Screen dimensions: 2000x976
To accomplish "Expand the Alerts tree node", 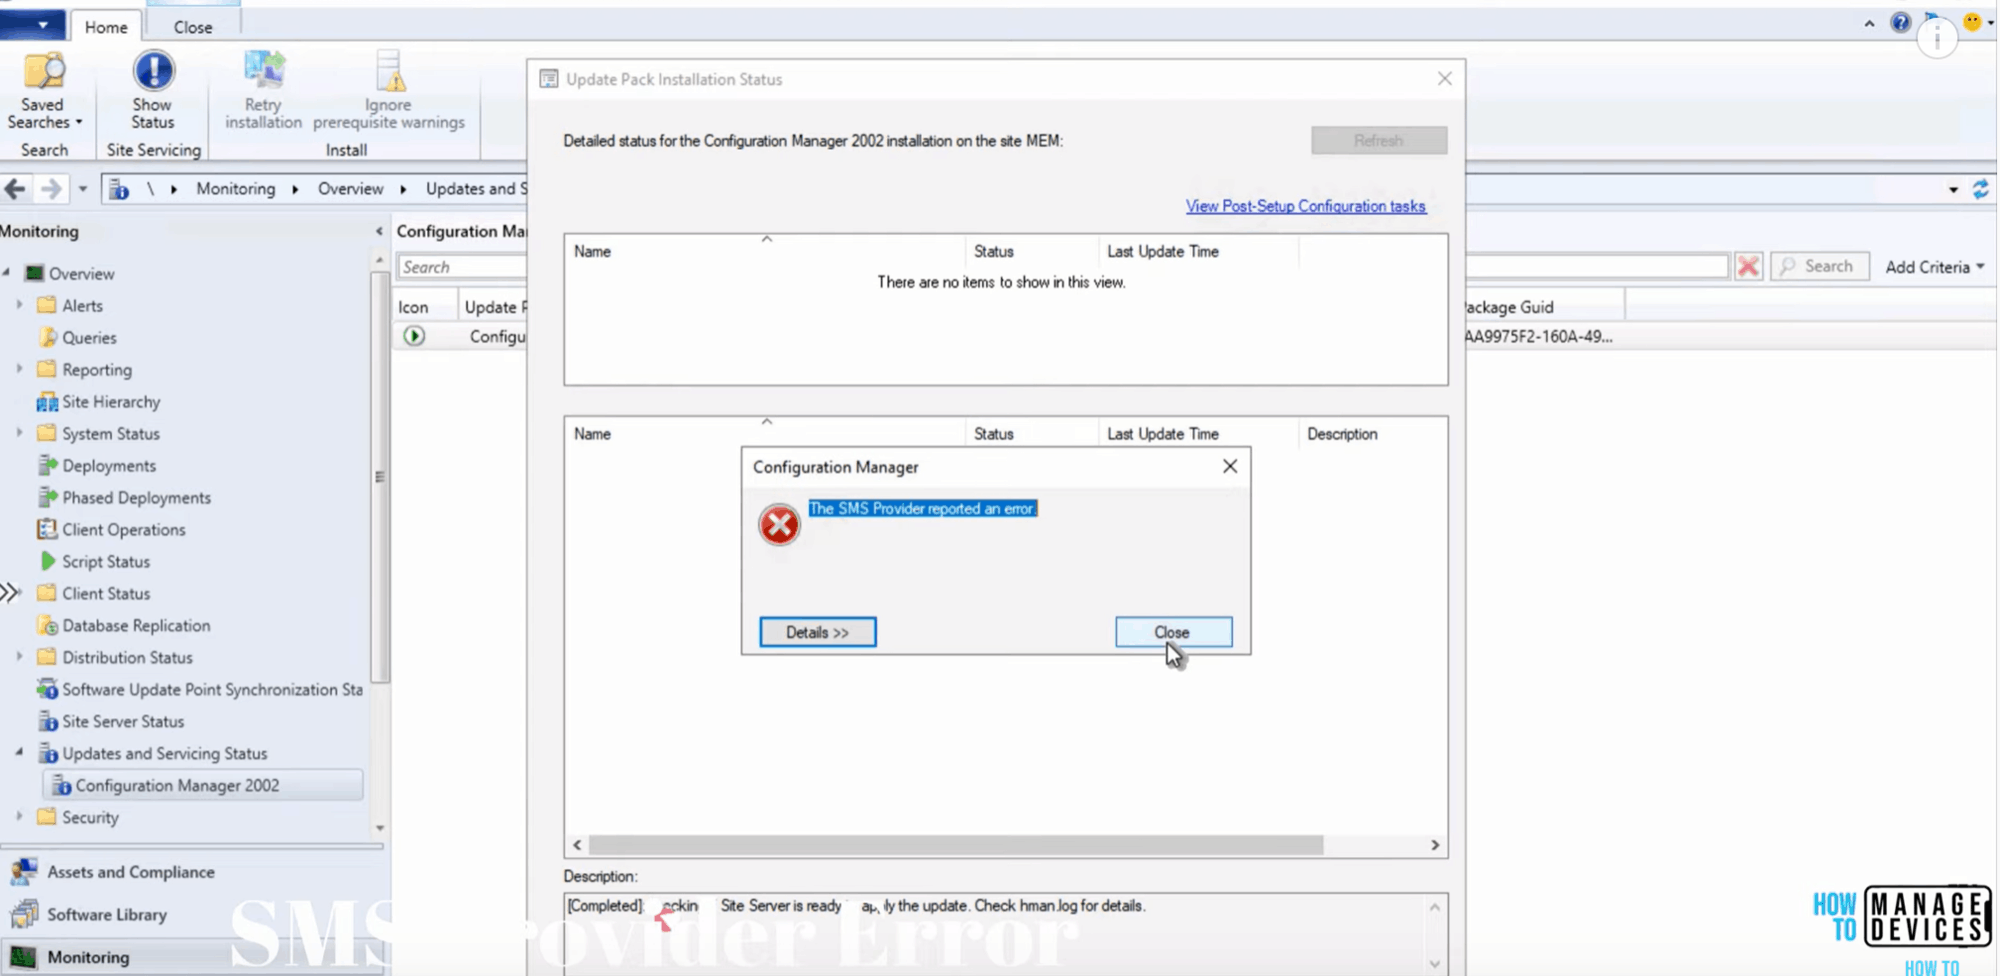I will point(19,304).
